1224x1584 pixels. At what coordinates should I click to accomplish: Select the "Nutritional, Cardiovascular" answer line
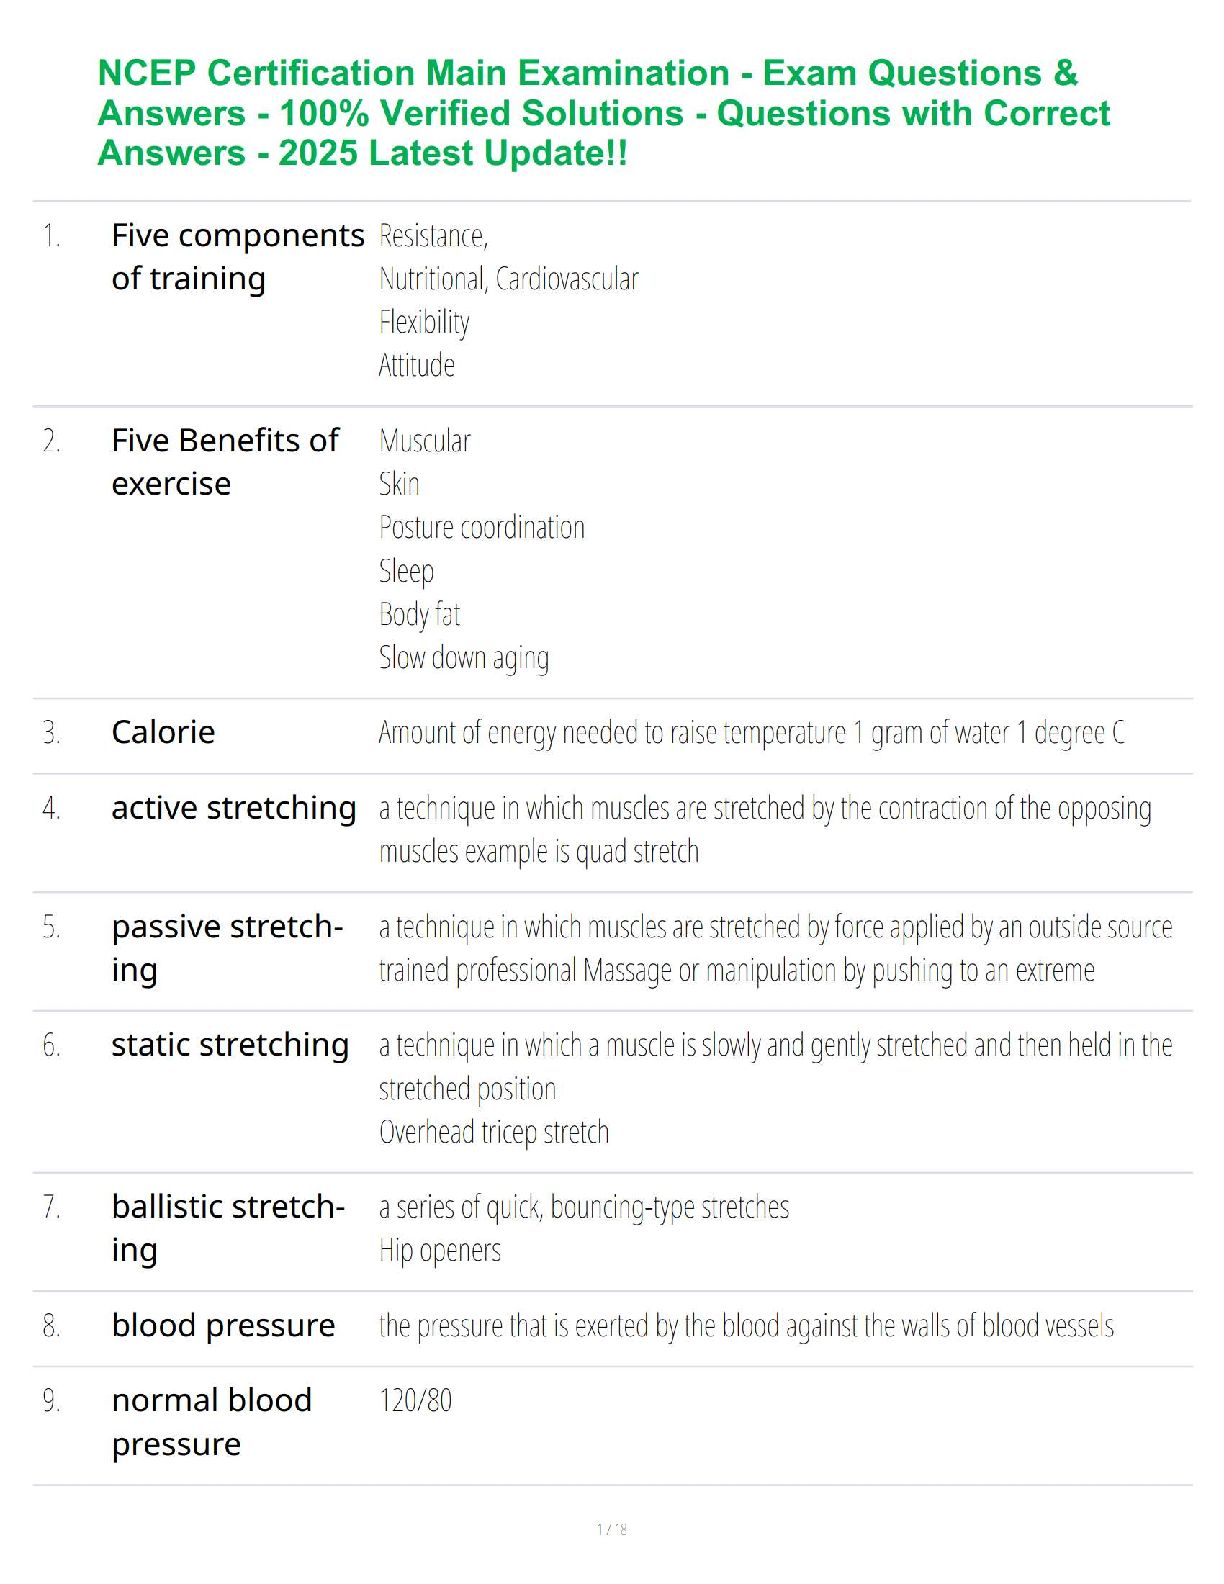pos(508,279)
